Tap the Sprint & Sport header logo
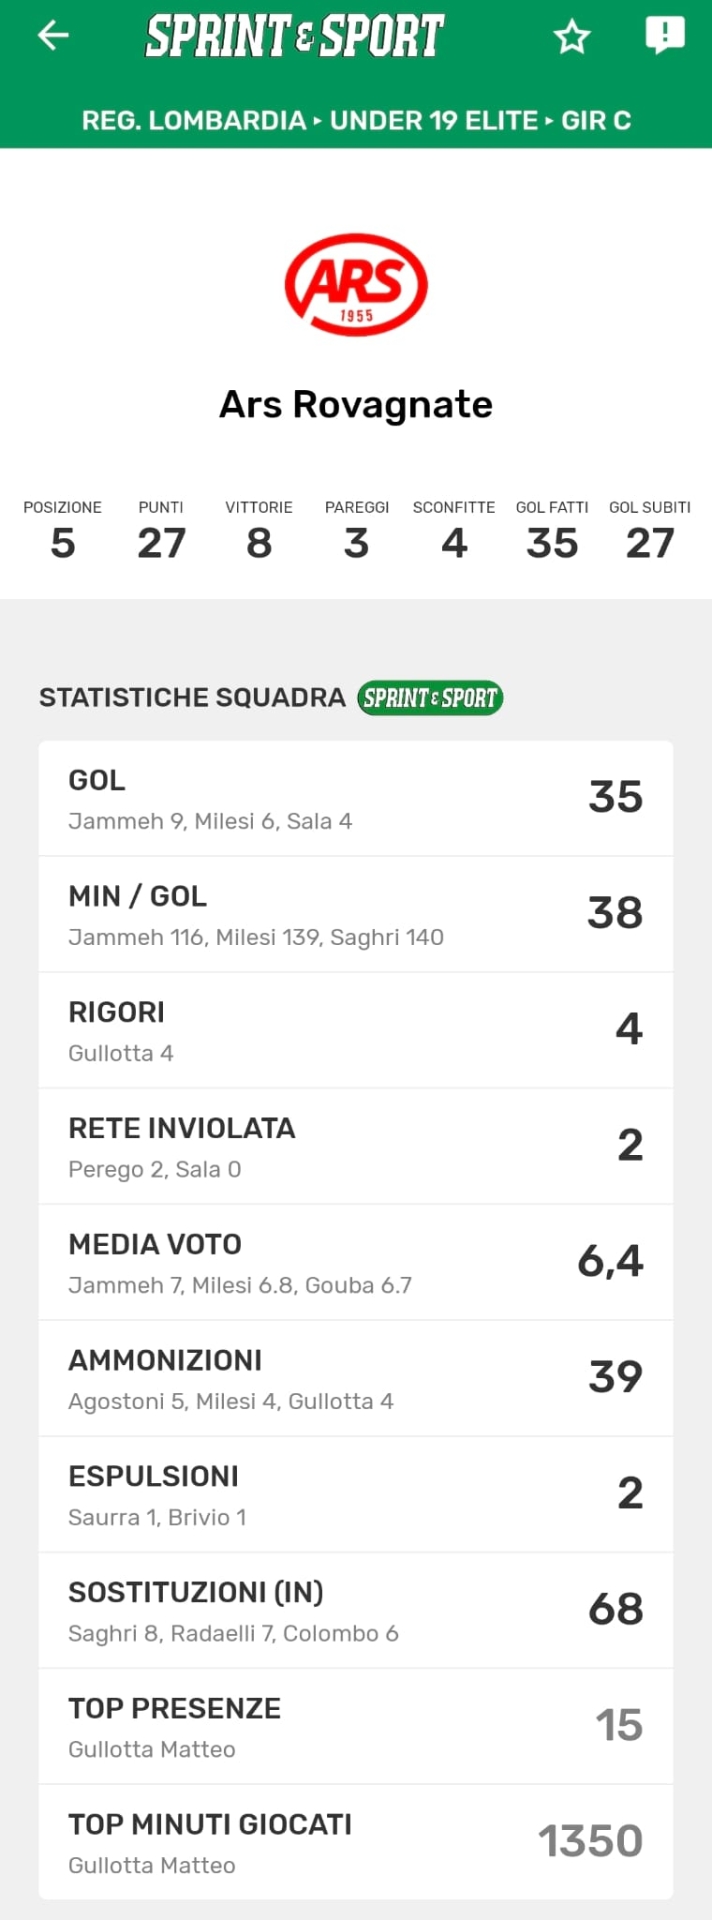This screenshot has width=712, height=1920. (295, 36)
